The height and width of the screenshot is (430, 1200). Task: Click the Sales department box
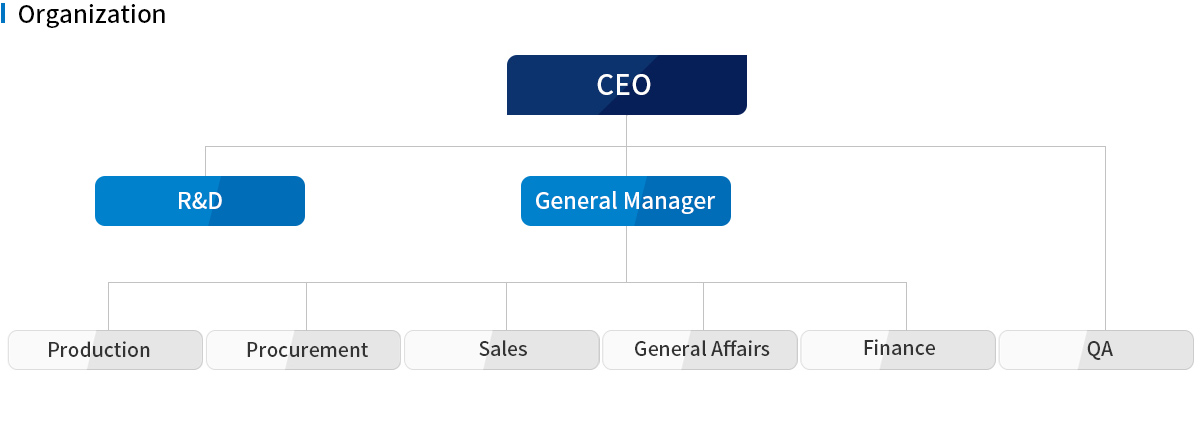pyautogui.click(x=501, y=350)
